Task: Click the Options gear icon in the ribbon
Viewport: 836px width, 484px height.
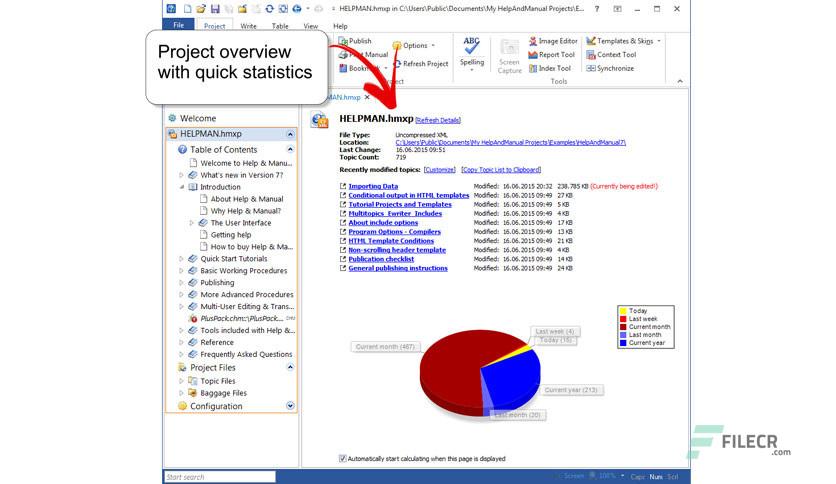Action: 397,45
